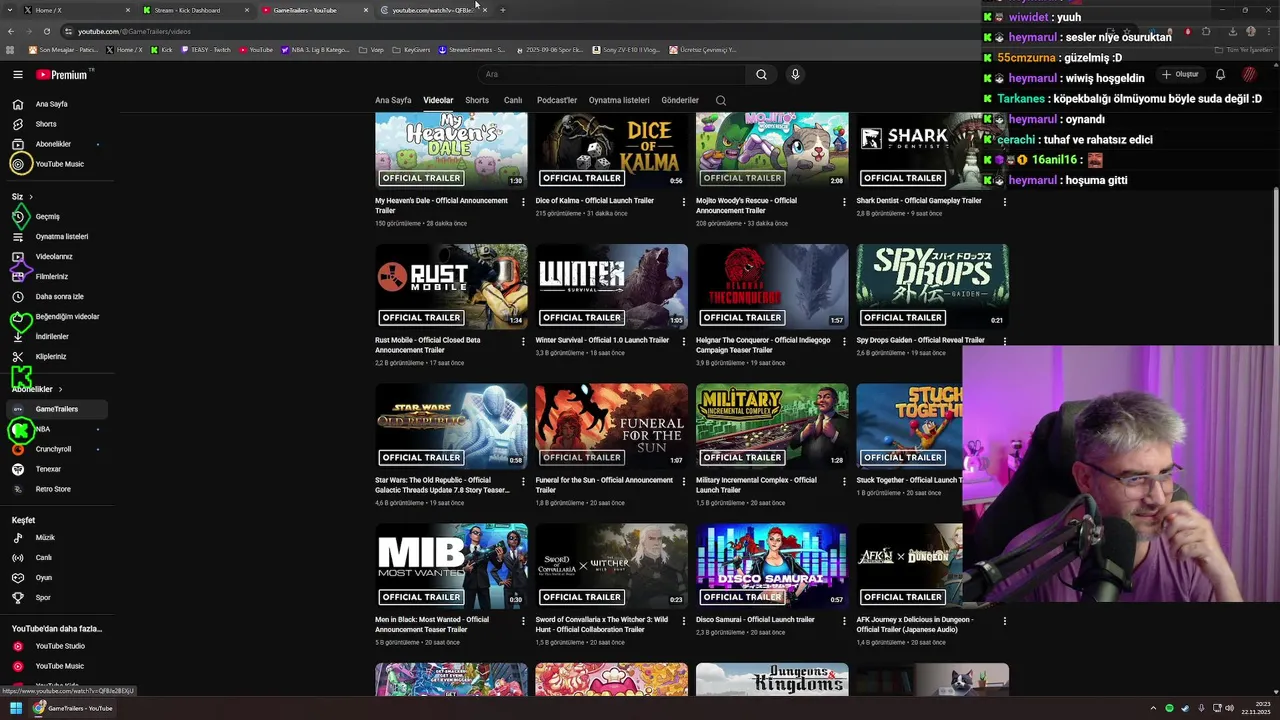Image resolution: width=1280 pixels, height=720 pixels.
Task: Open İndirilenler in the sidebar
Action: coord(52,337)
